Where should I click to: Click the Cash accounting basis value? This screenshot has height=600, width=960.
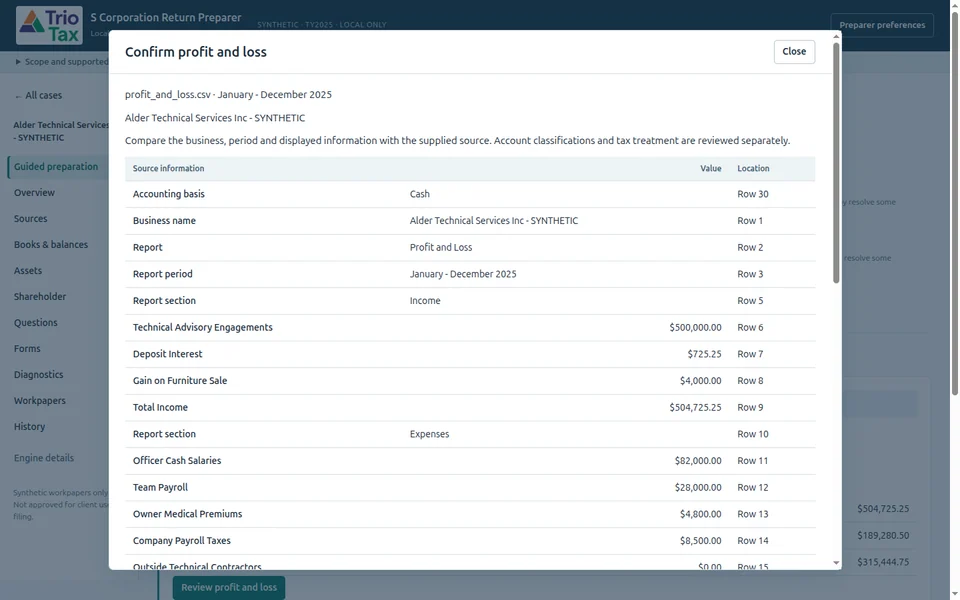(419, 194)
